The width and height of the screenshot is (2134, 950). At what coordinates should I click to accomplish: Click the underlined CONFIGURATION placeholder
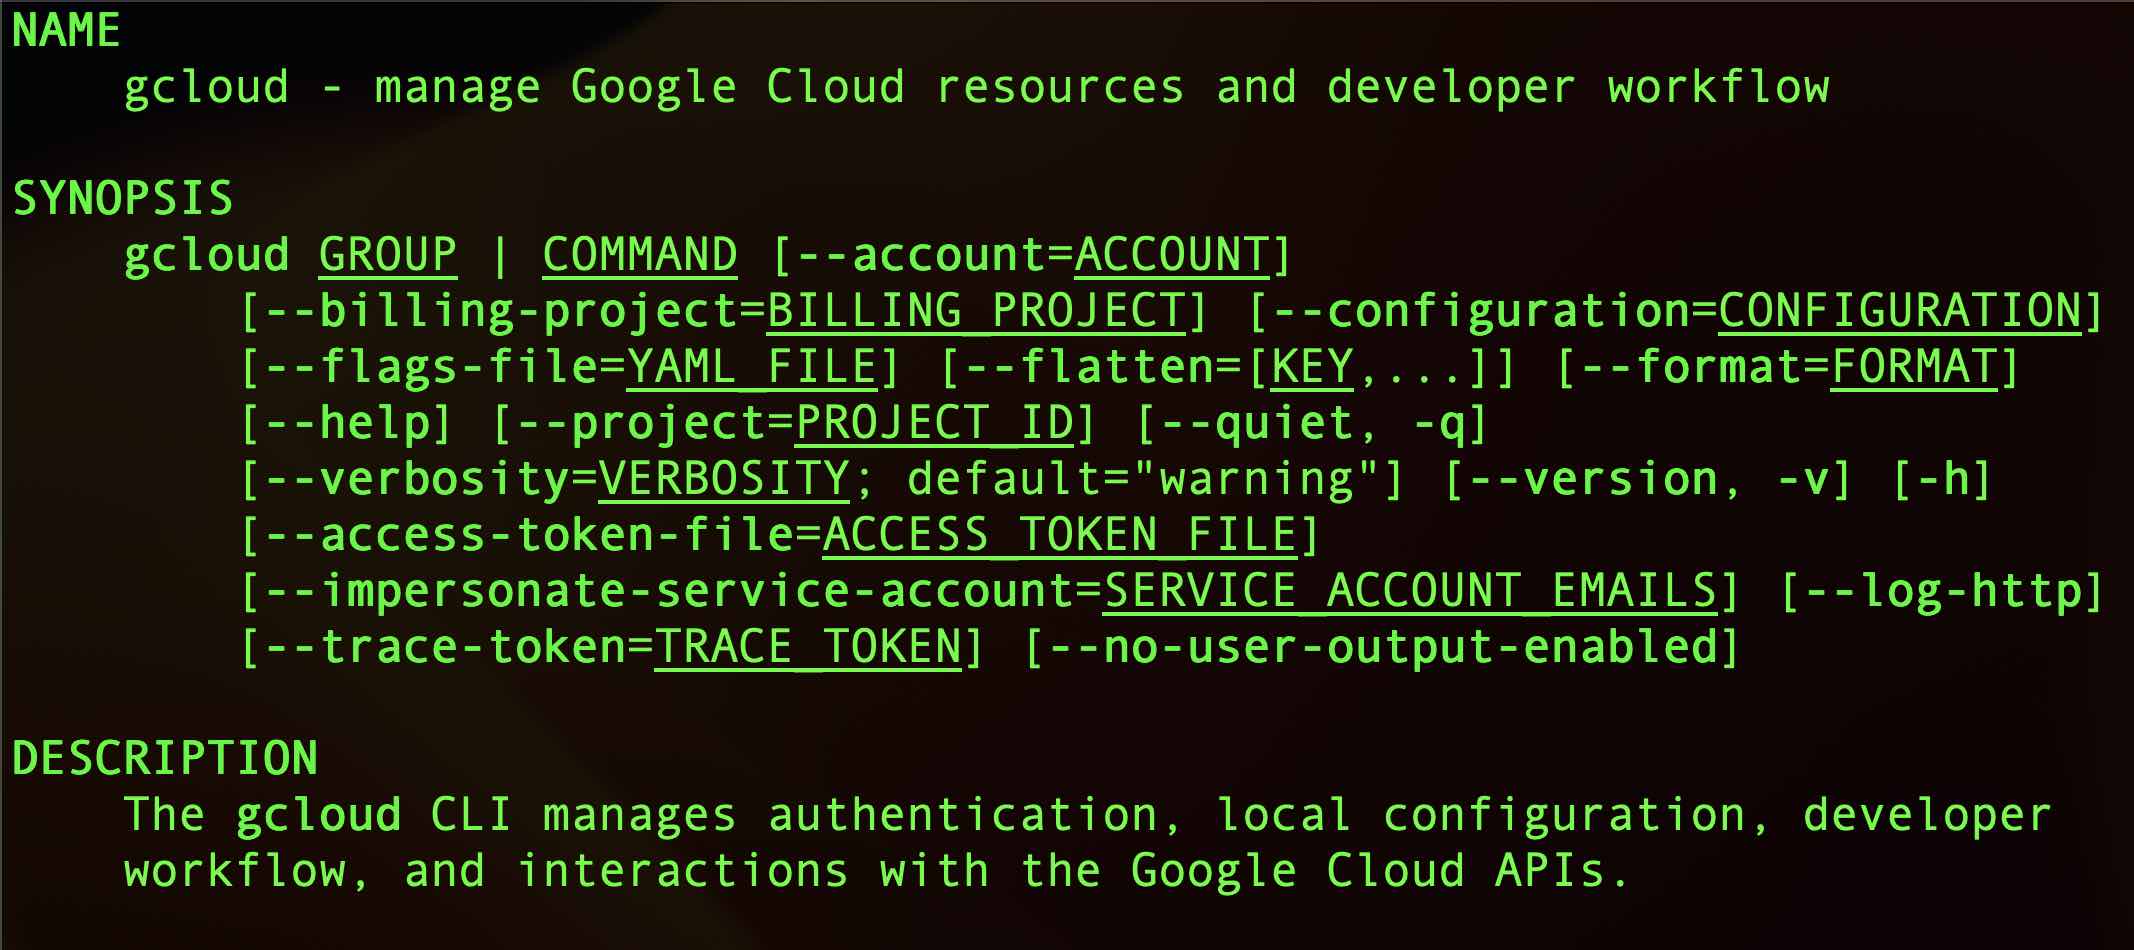point(1900,311)
